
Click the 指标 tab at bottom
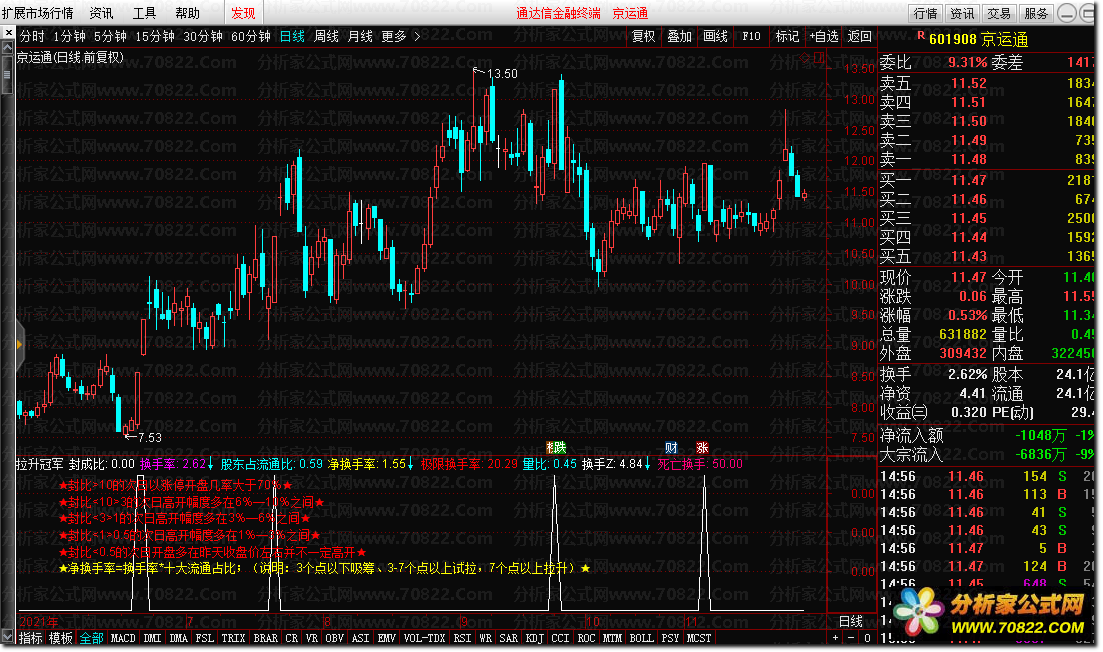pyautogui.click(x=30, y=638)
